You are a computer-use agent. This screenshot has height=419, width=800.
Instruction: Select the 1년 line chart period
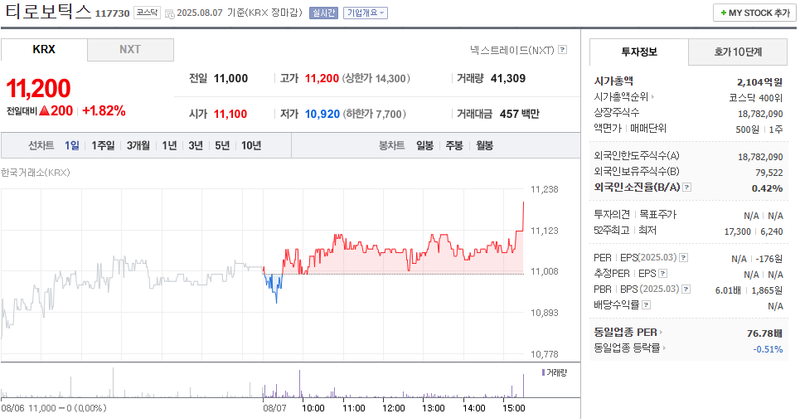(169, 145)
